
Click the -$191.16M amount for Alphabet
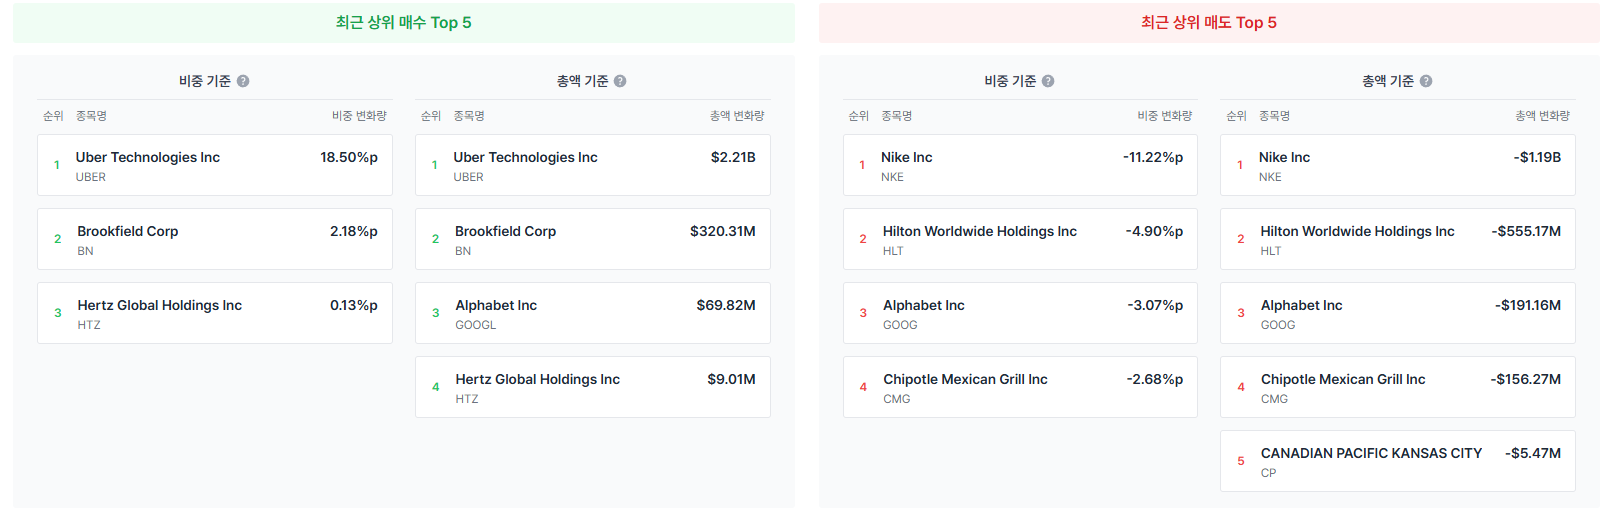[x=1528, y=305]
